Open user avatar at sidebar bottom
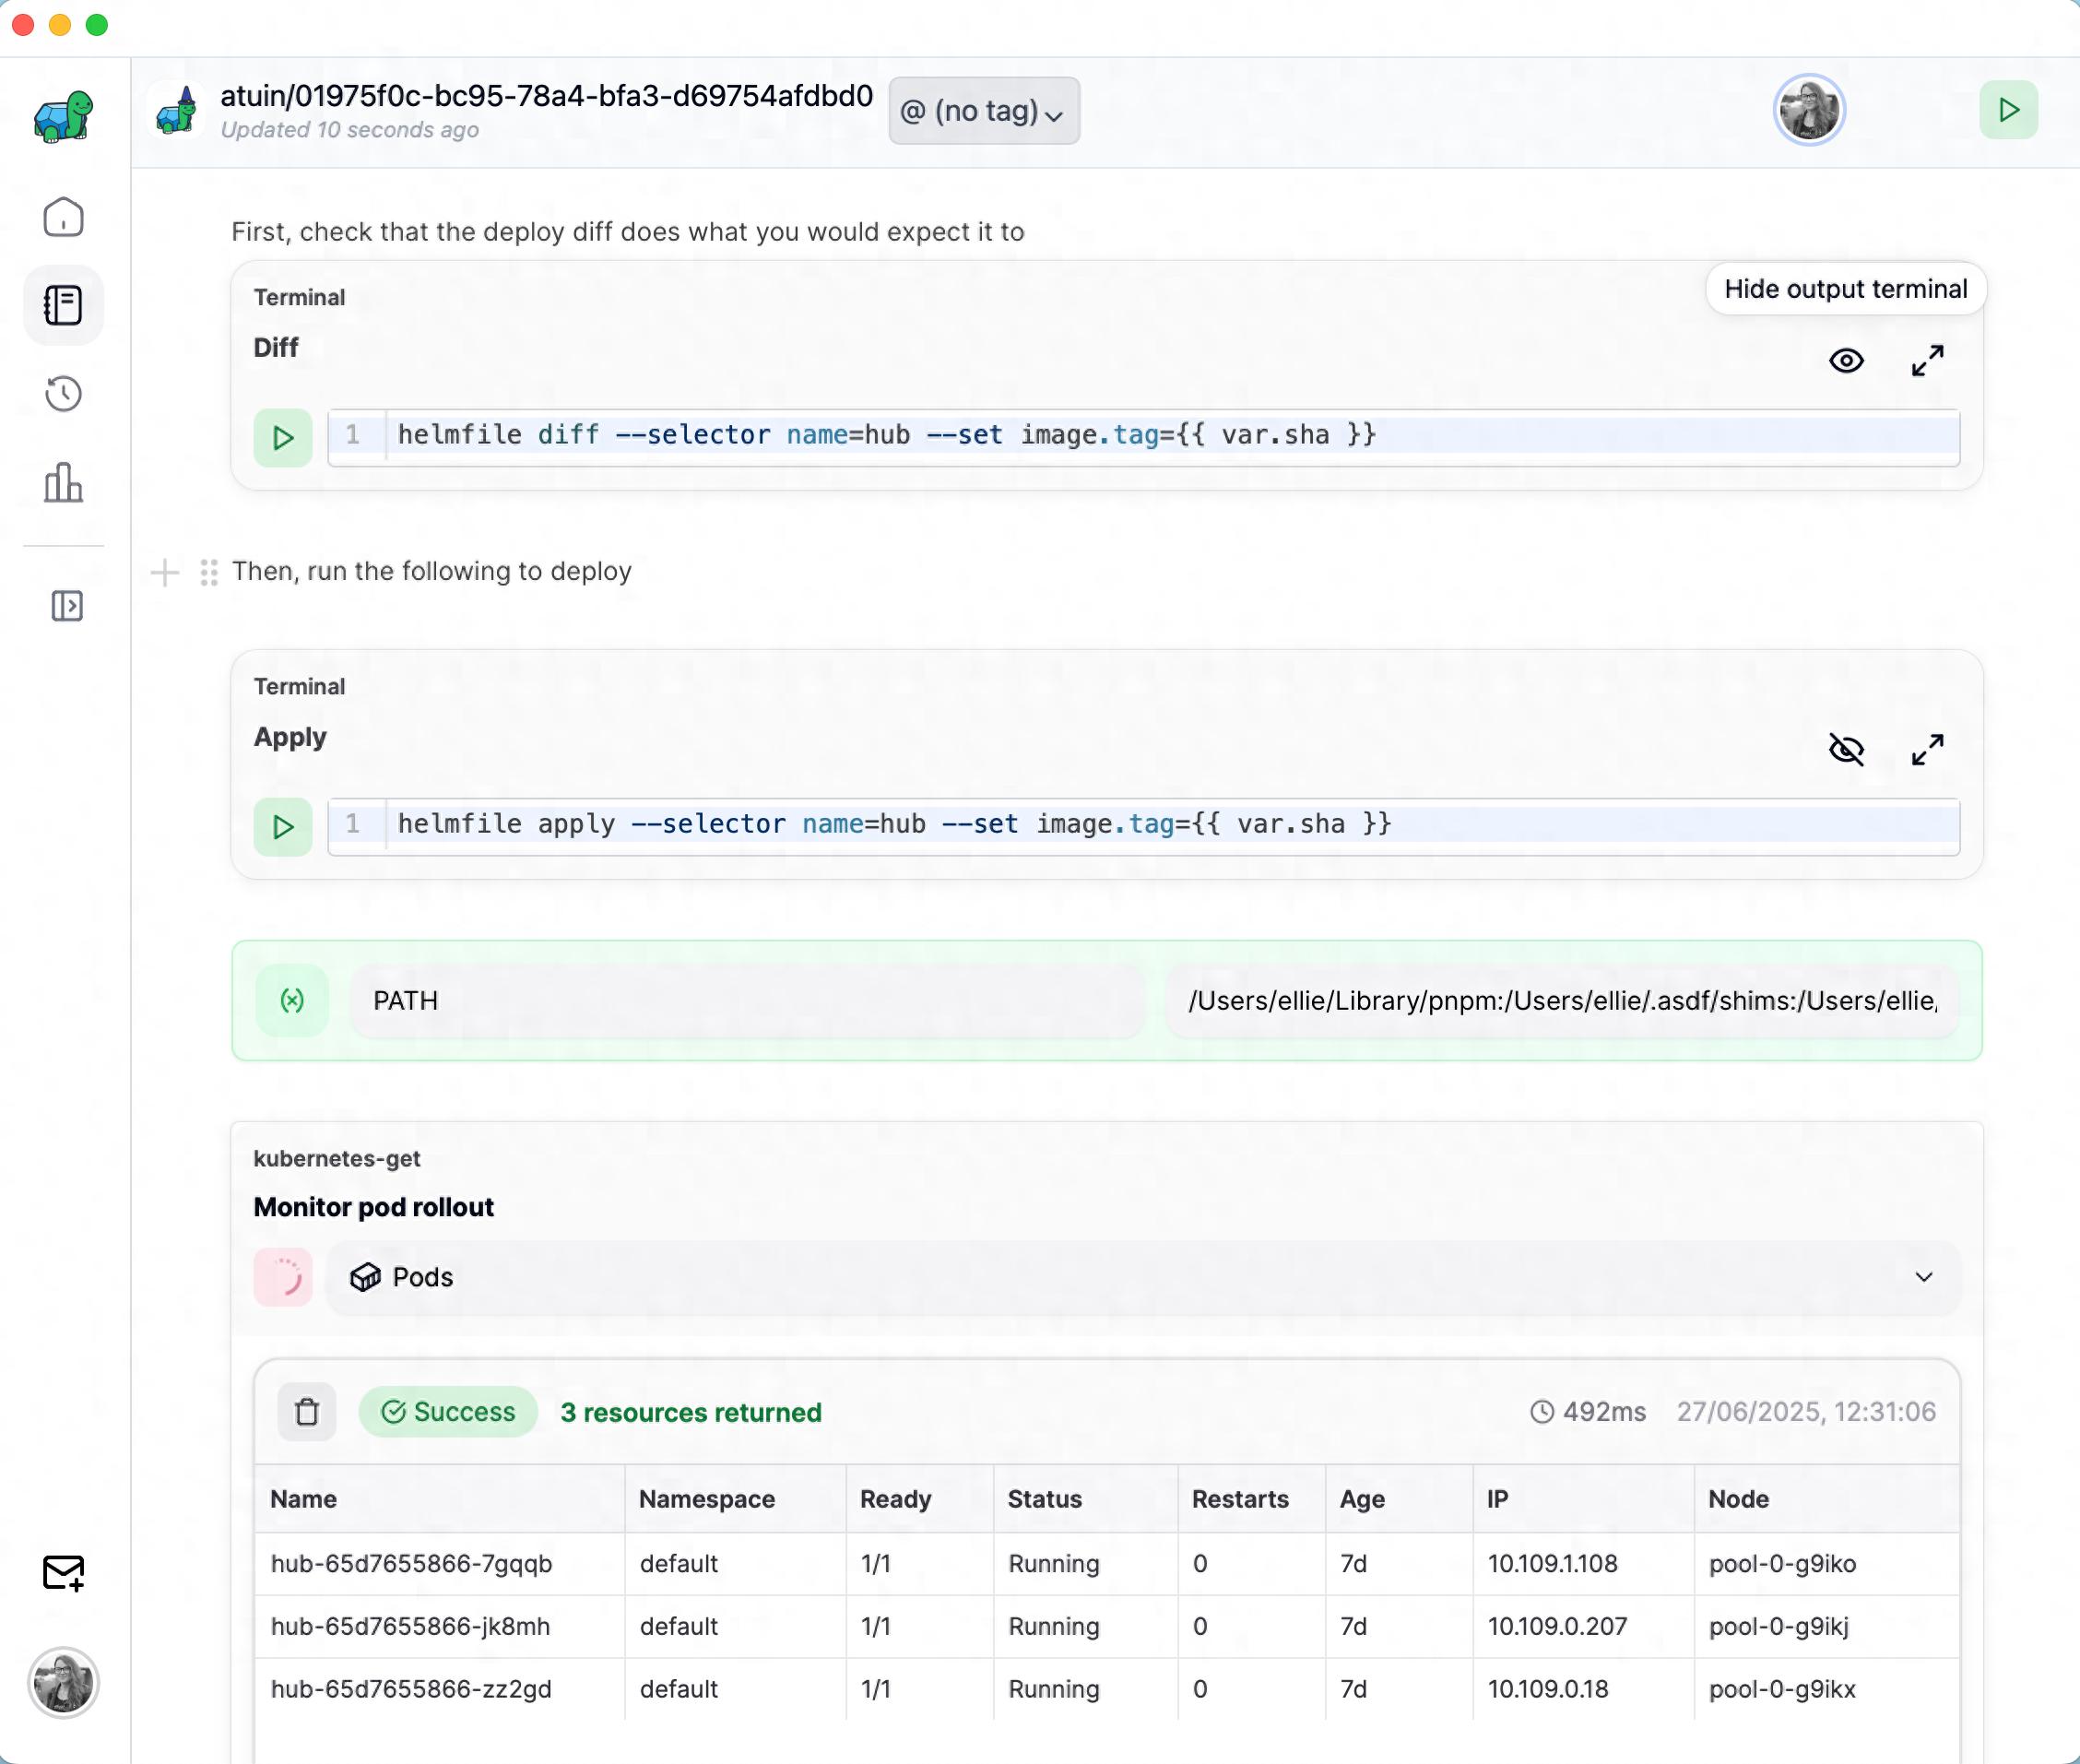Image resolution: width=2080 pixels, height=1764 pixels. (63, 1683)
